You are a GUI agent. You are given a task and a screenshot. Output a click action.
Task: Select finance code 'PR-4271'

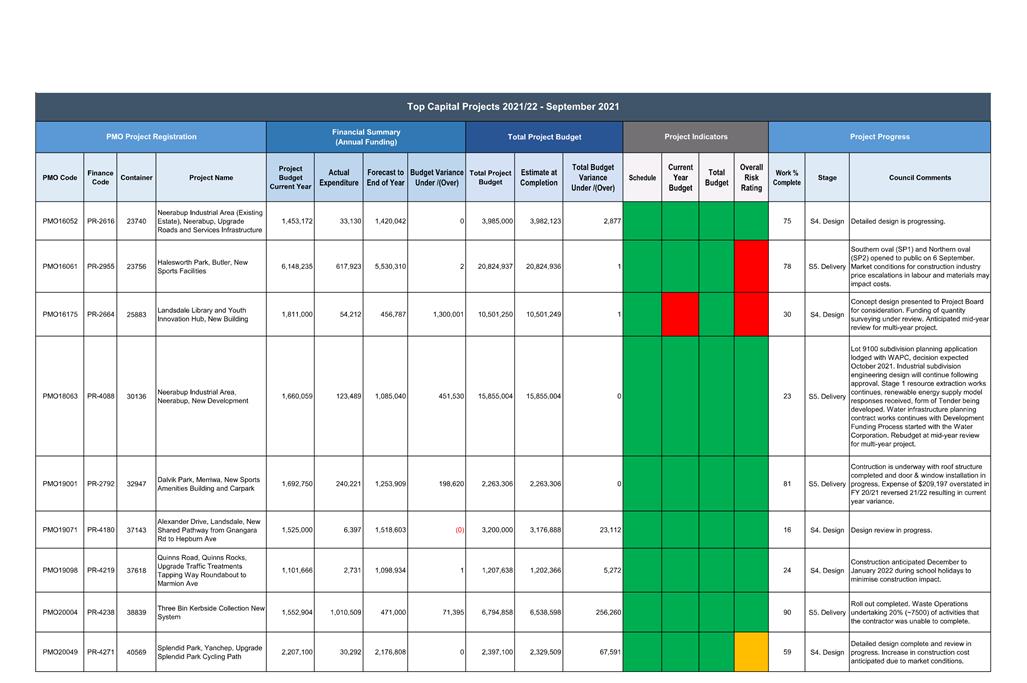click(100, 652)
